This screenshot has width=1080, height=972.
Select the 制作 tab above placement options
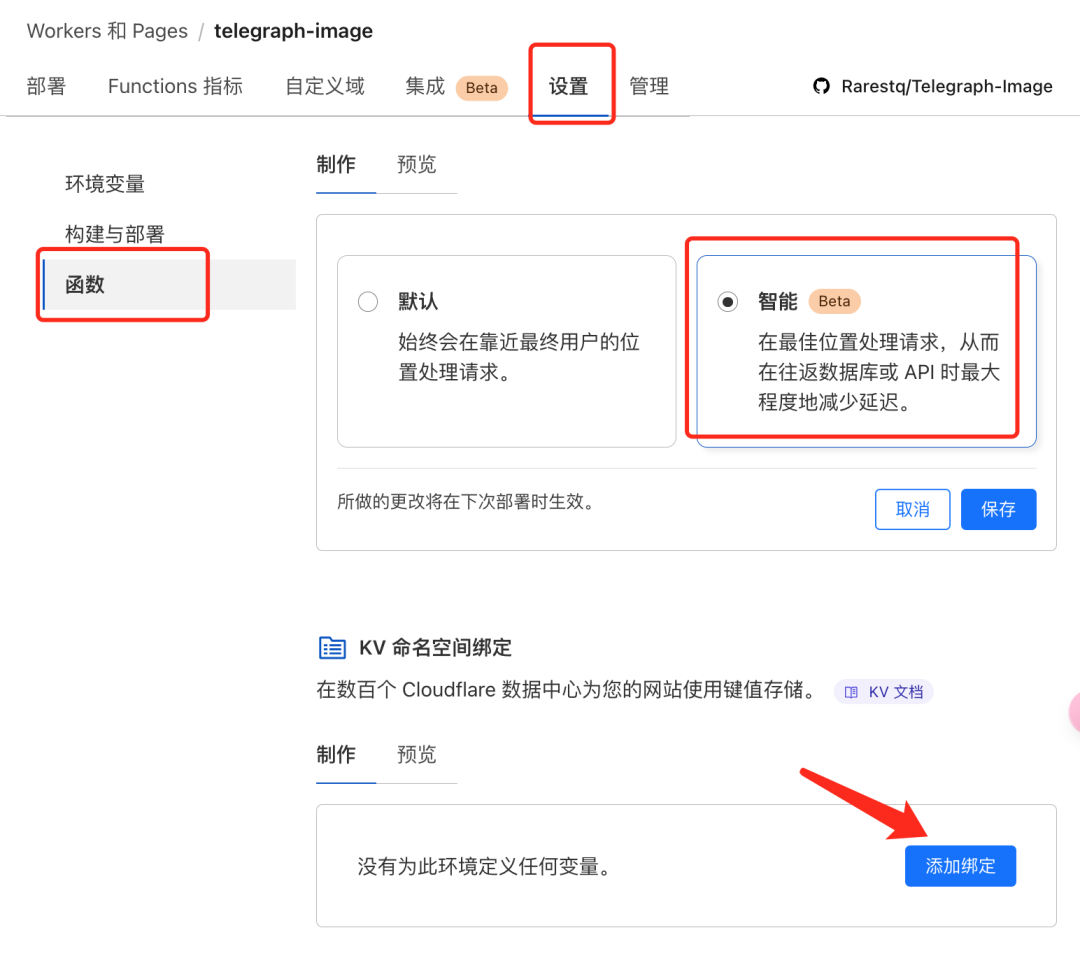pos(336,165)
